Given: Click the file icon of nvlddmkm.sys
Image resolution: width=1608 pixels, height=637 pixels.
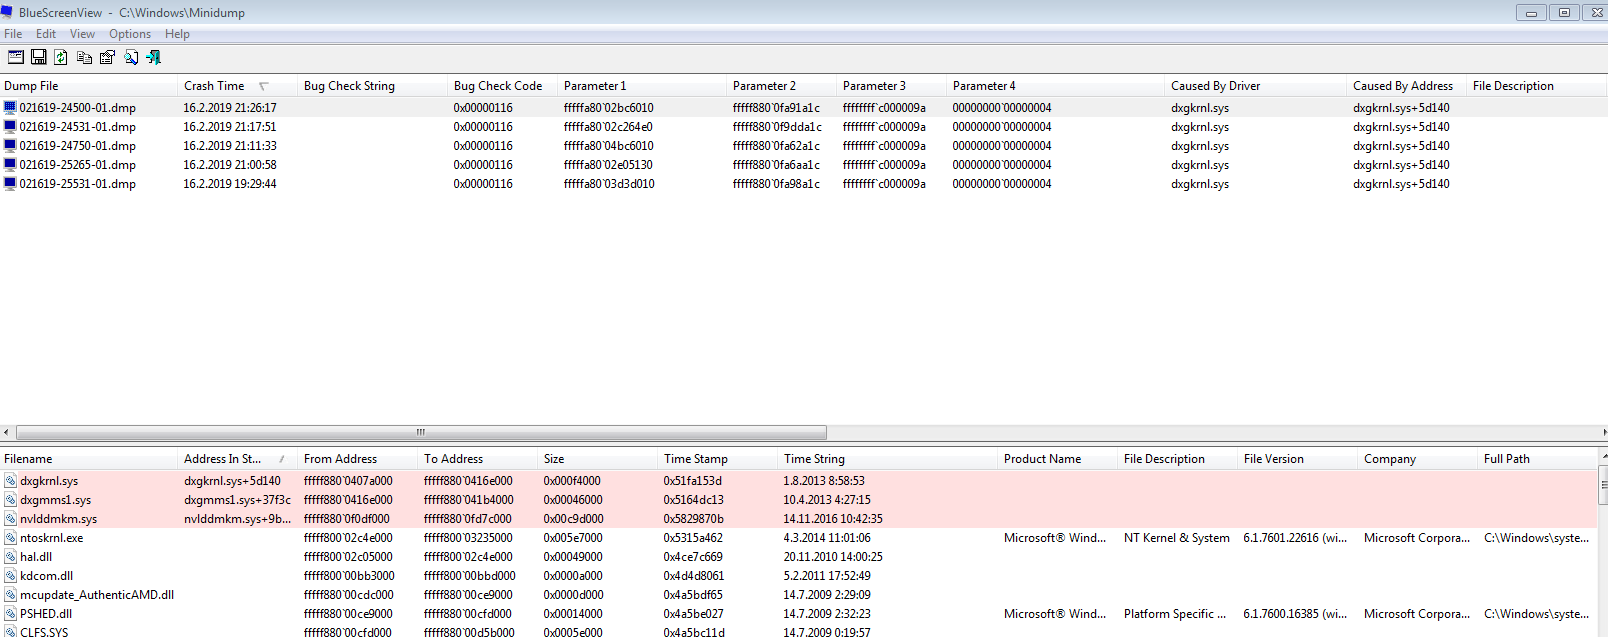Looking at the screenshot, I should (10, 519).
